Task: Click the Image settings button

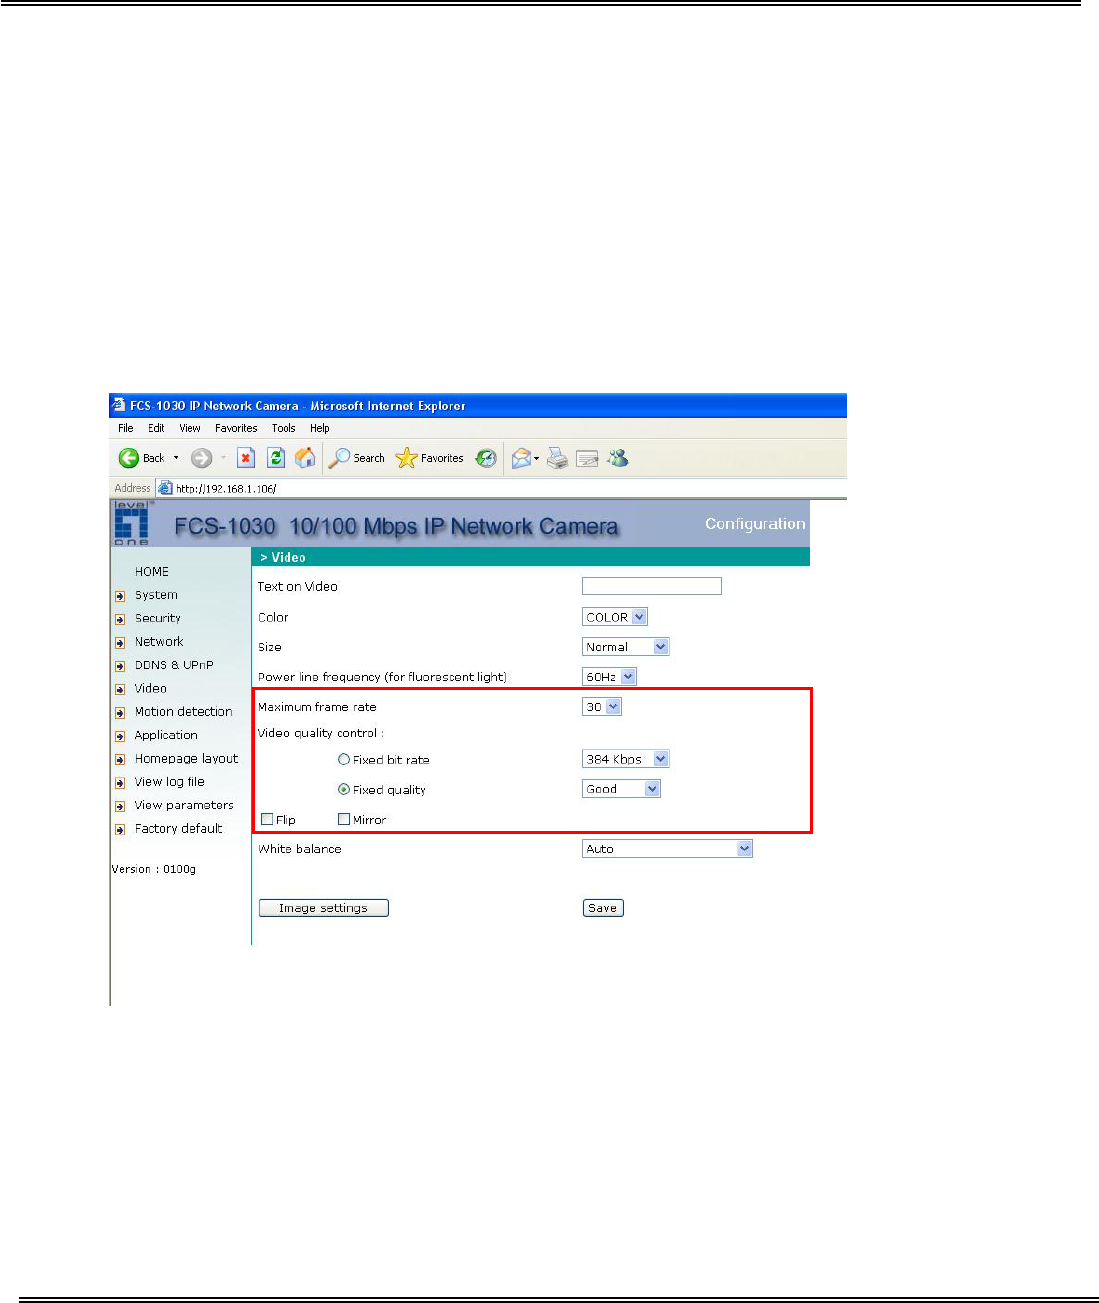Action: pyautogui.click(x=324, y=908)
